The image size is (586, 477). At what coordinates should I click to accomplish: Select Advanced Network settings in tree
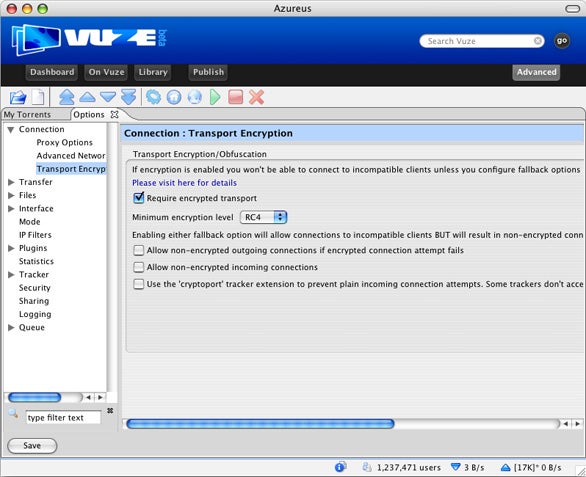point(71,156)
